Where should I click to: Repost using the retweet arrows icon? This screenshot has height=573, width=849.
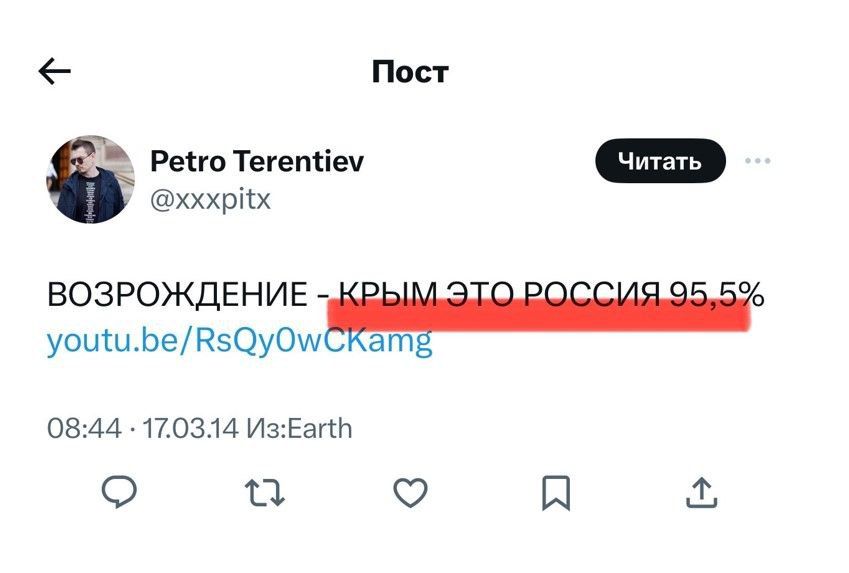[265, 492]
